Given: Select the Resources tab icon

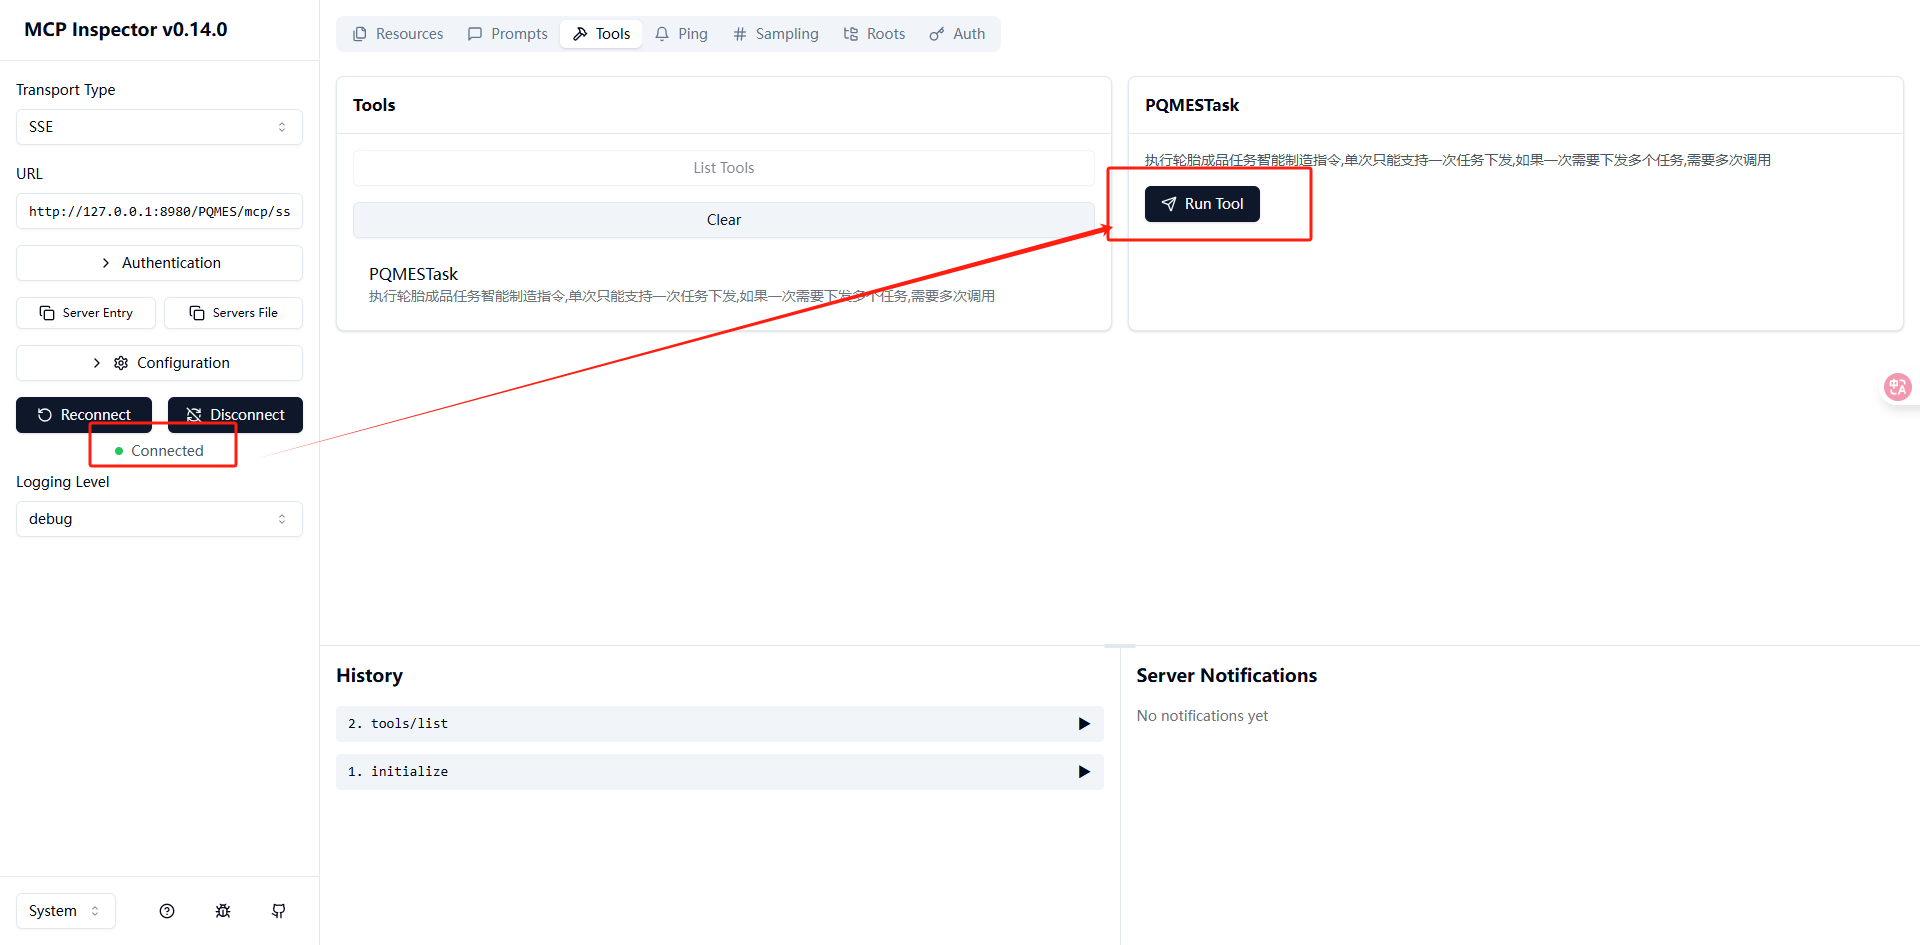Looking at the screenshot, I should tap(359, 33).
